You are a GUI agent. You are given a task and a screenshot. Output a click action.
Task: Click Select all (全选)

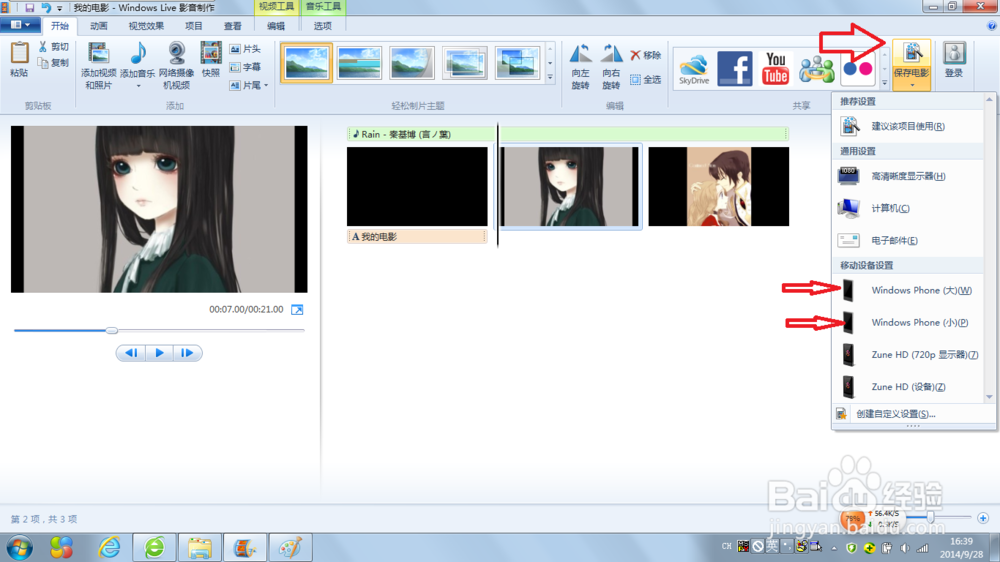pyautogui.click(x=645, y=80)
